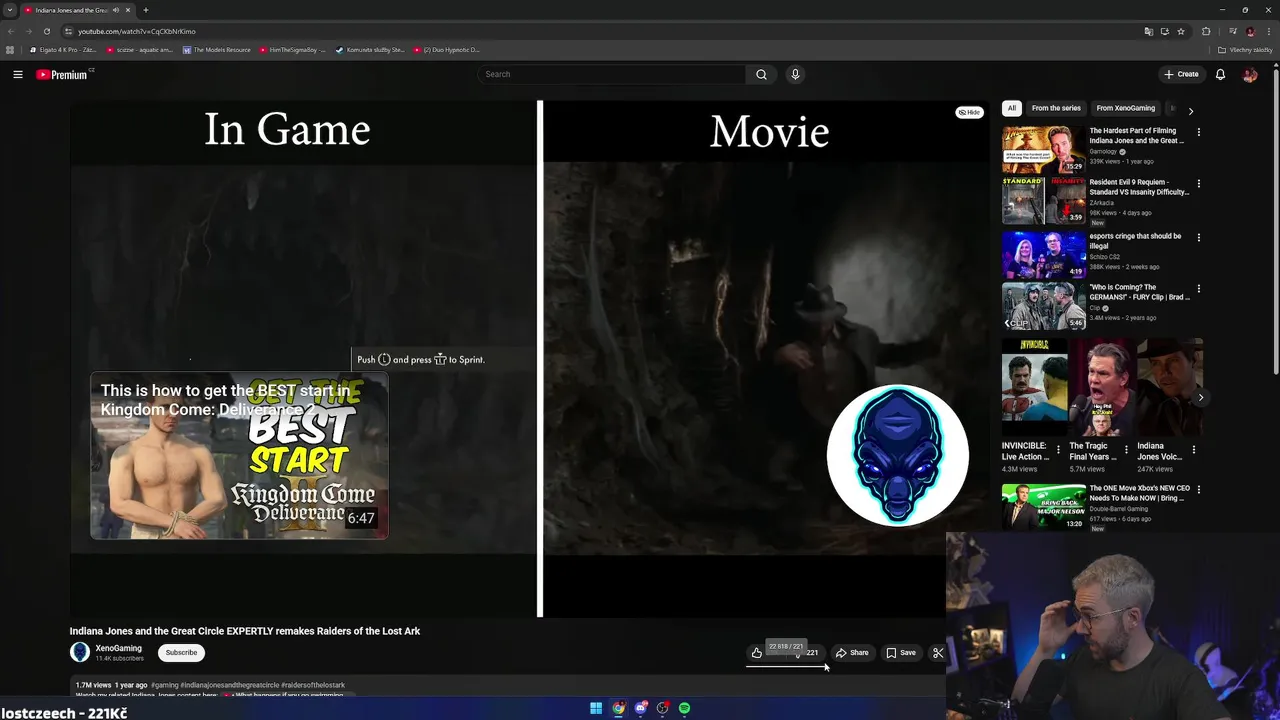Go back in browser history
1280x720 pixels.
click(11, 31)
